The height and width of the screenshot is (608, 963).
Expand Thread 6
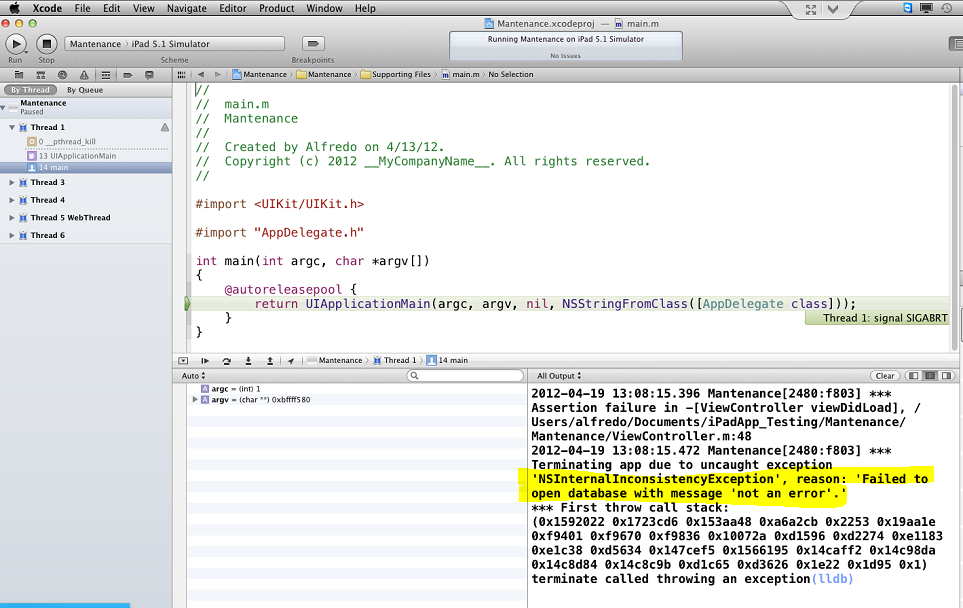tap(12, 235)
